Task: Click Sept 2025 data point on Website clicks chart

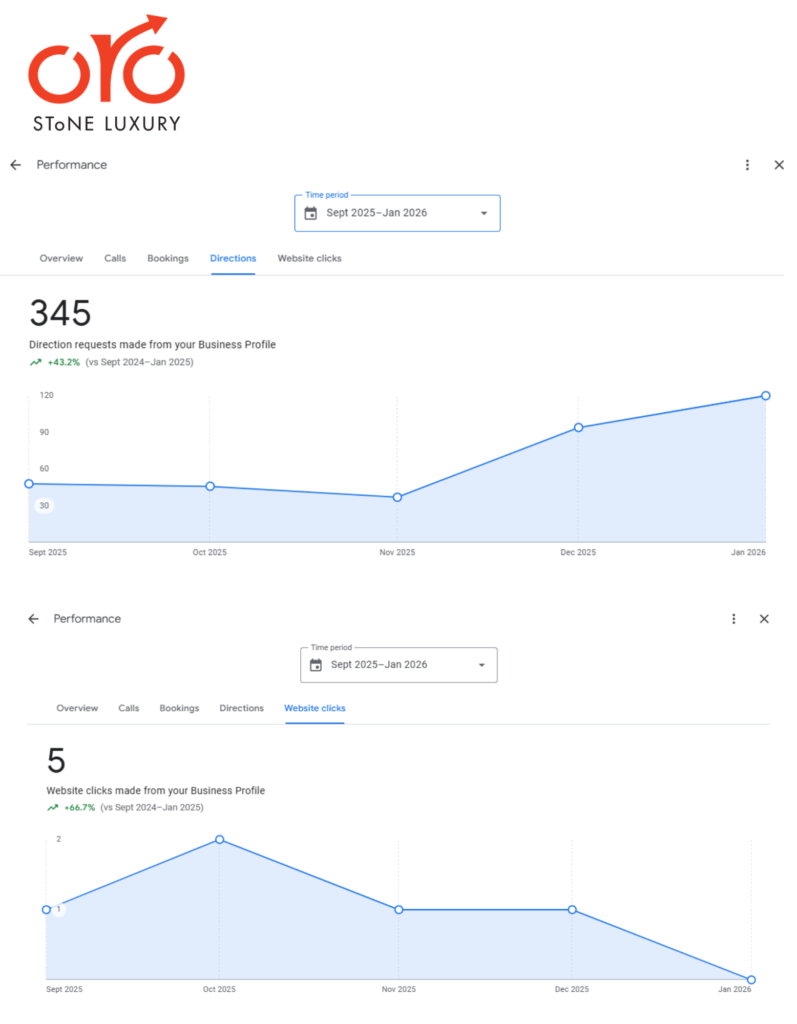Action: coord(46,910)
